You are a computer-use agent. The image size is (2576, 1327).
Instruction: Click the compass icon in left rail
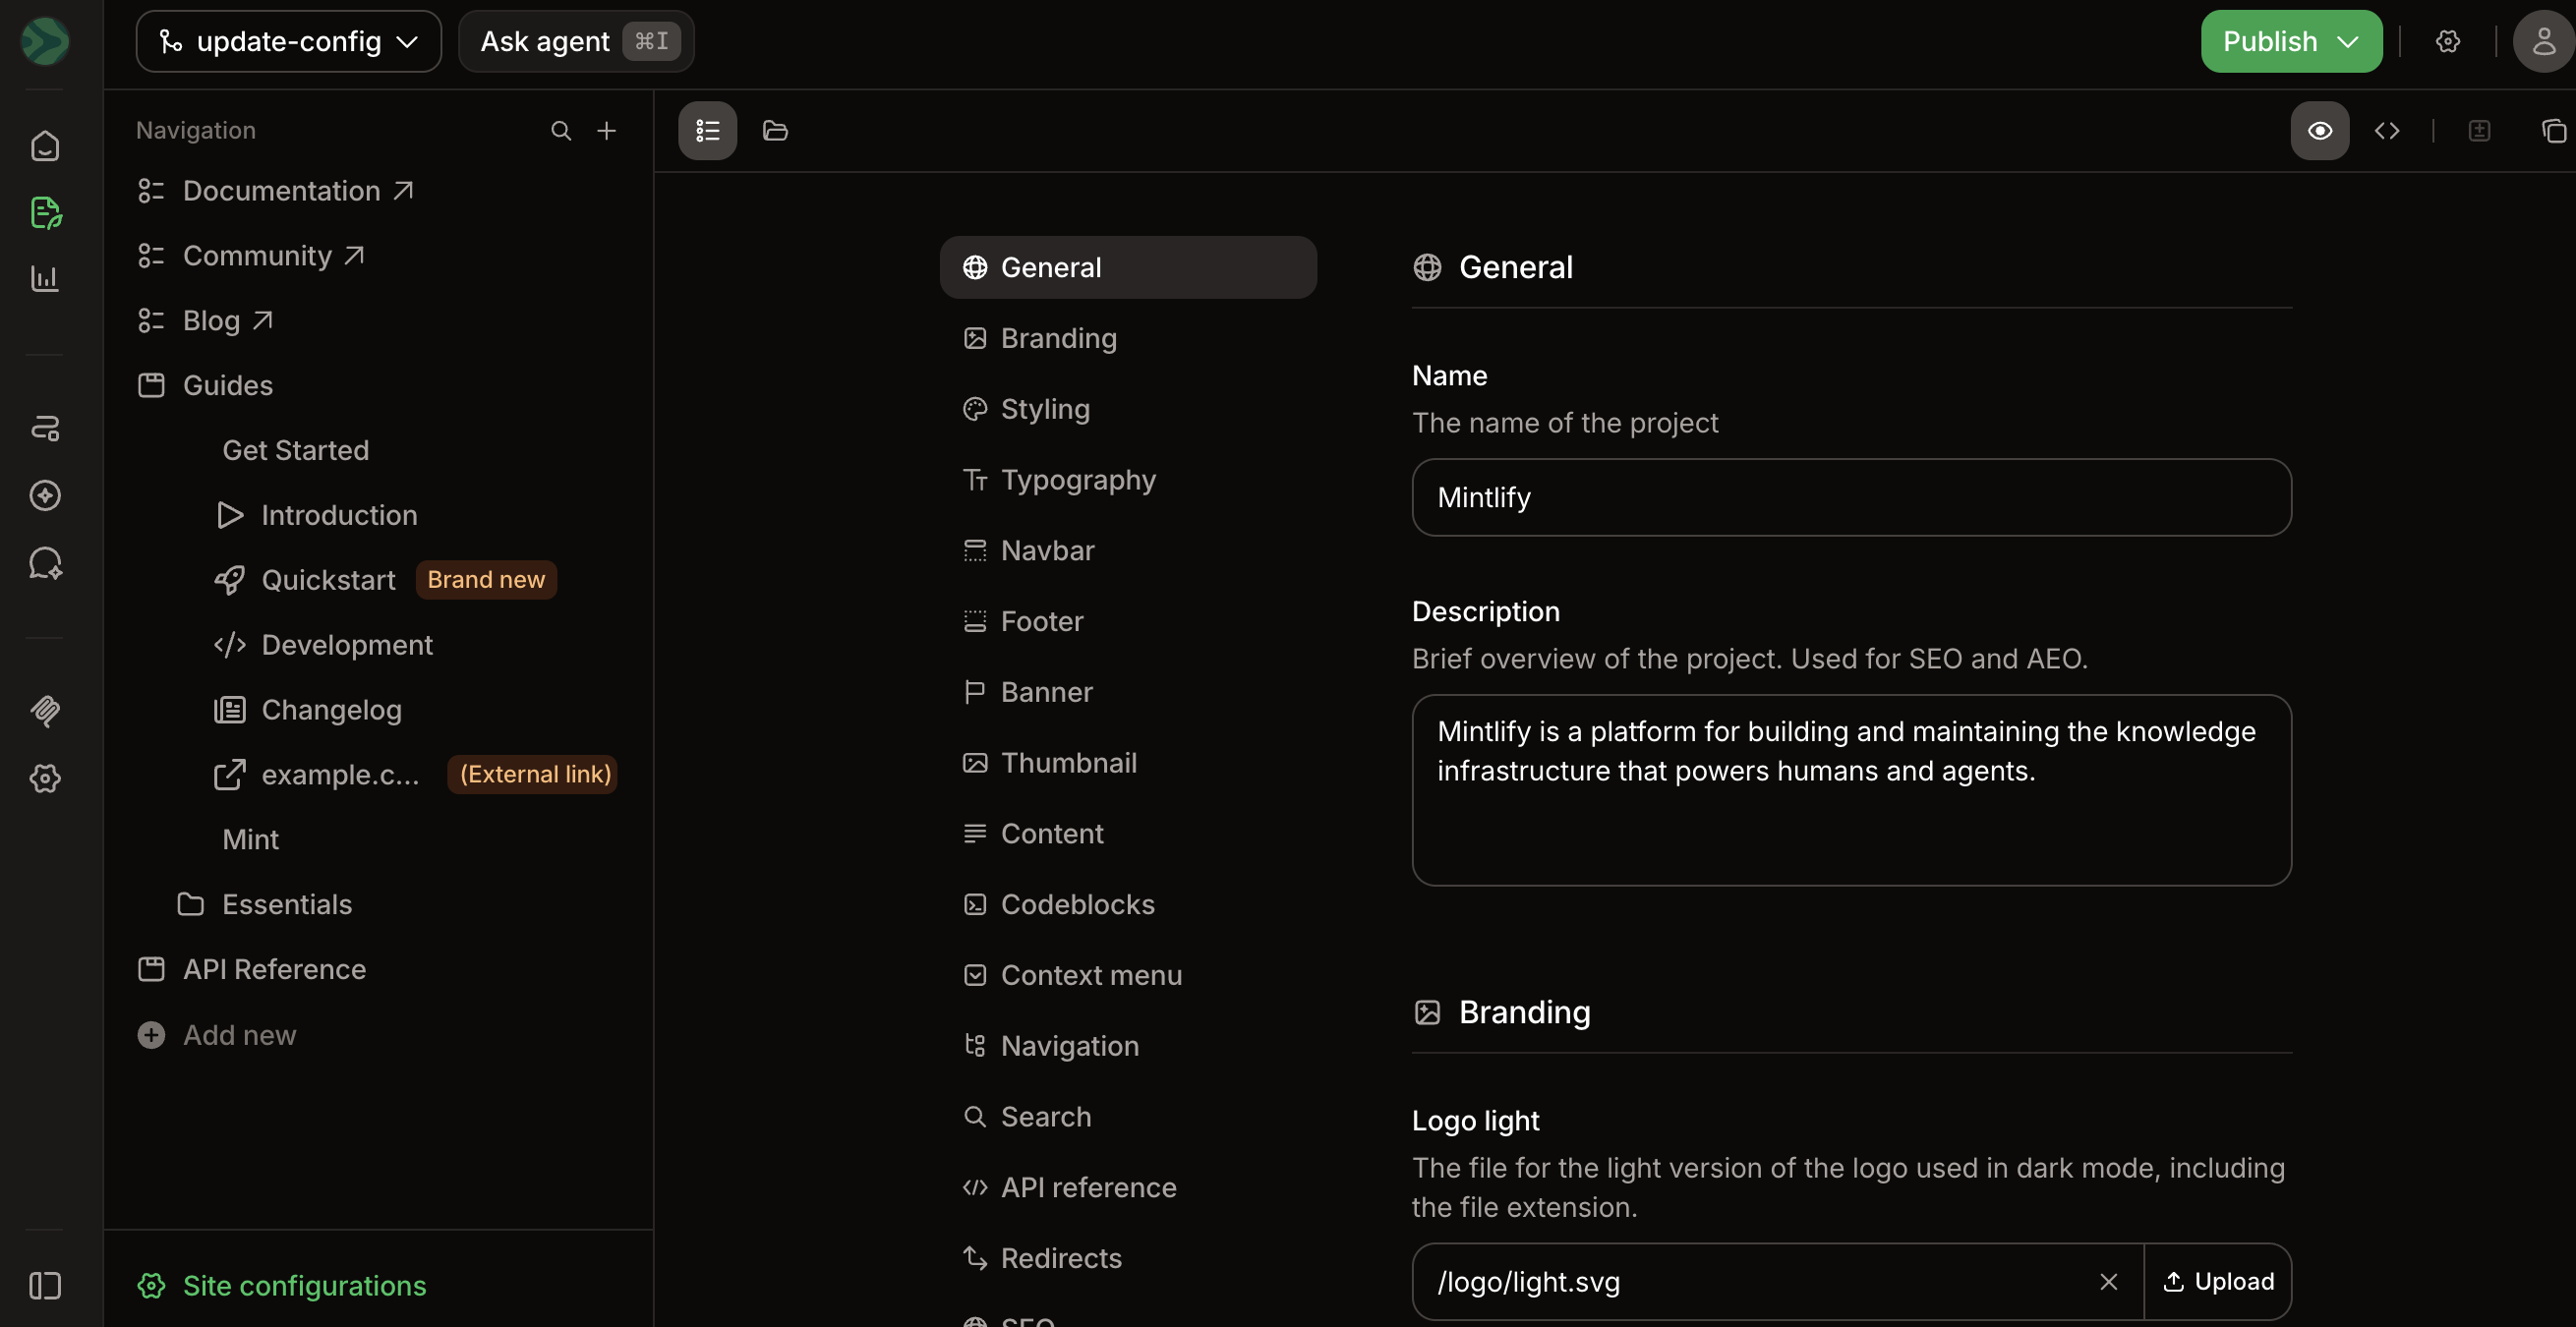tap(45, 495)
